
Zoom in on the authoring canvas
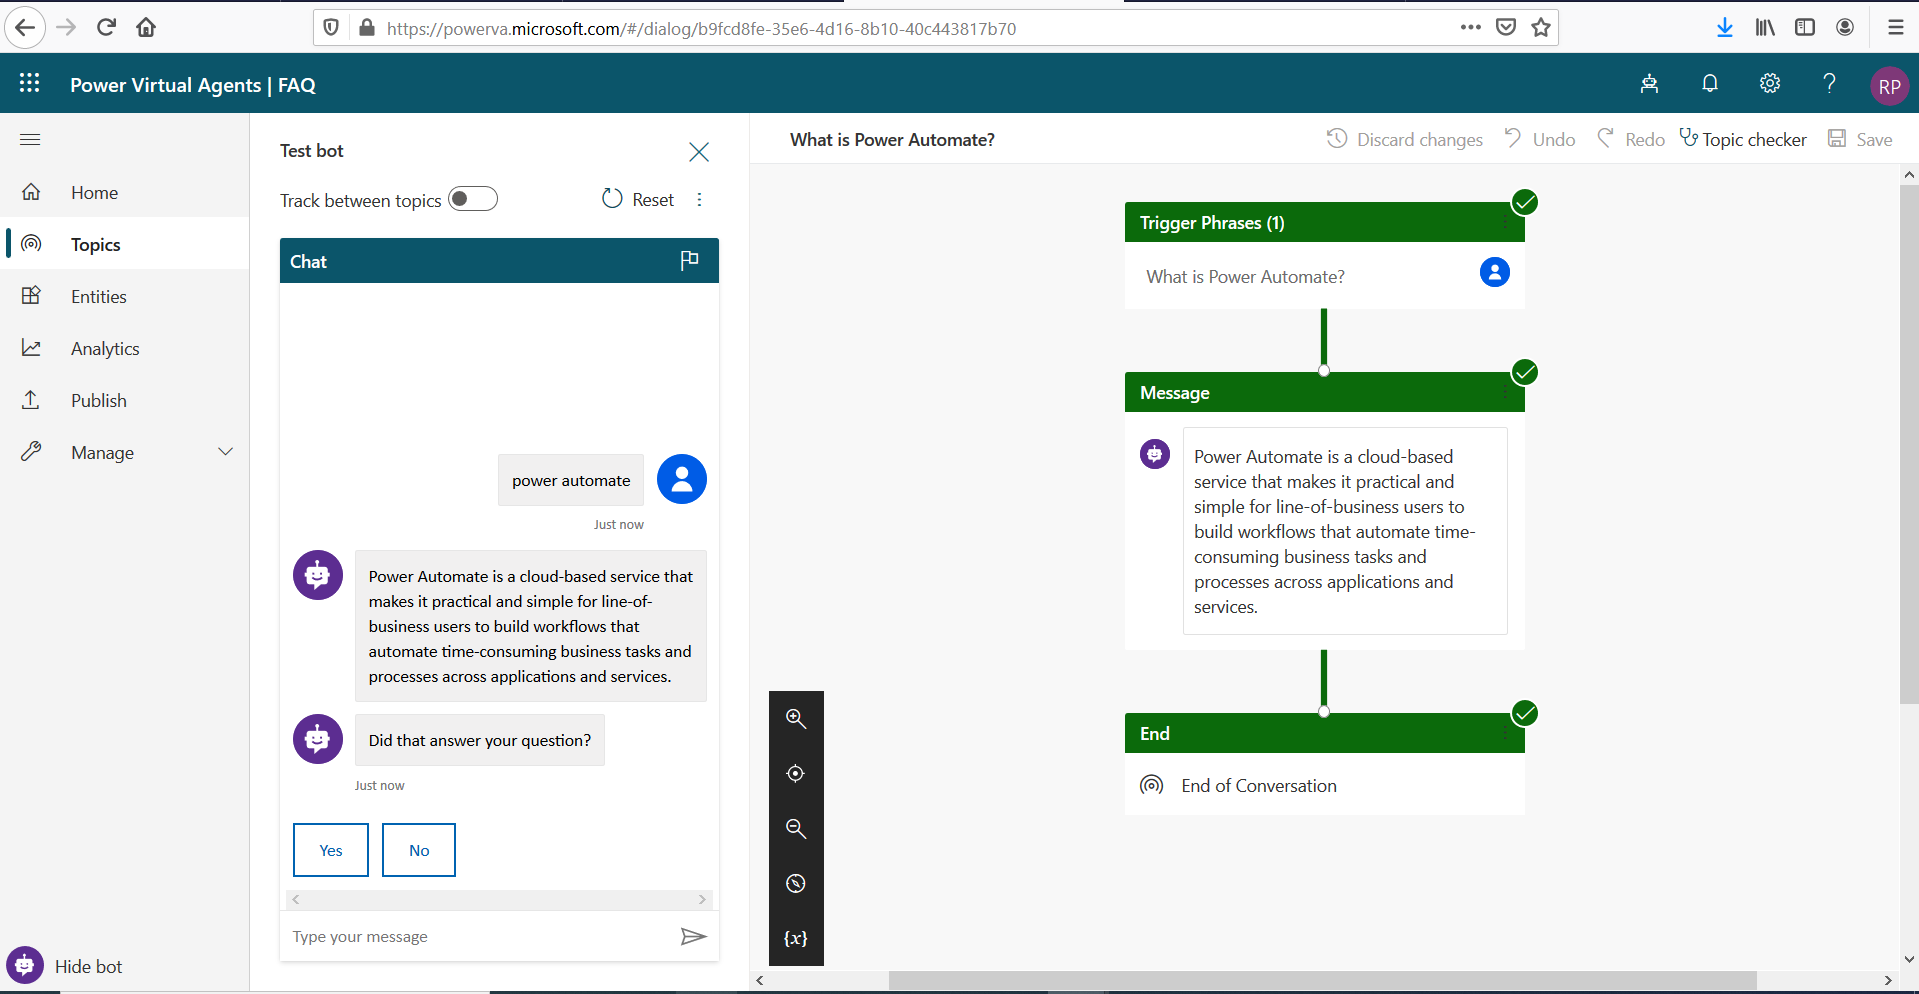[796, 718]
